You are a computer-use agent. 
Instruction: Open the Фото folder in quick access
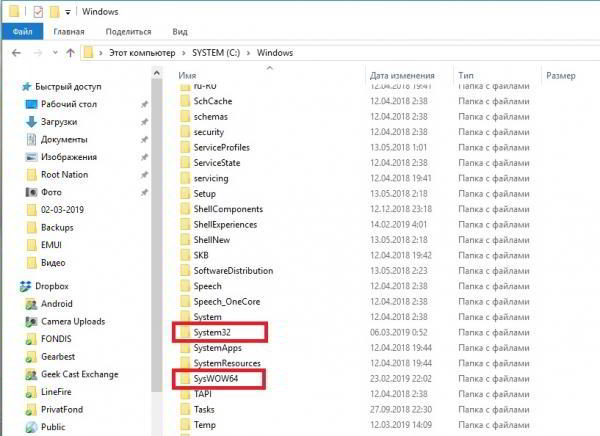click(x=51, y=192)
